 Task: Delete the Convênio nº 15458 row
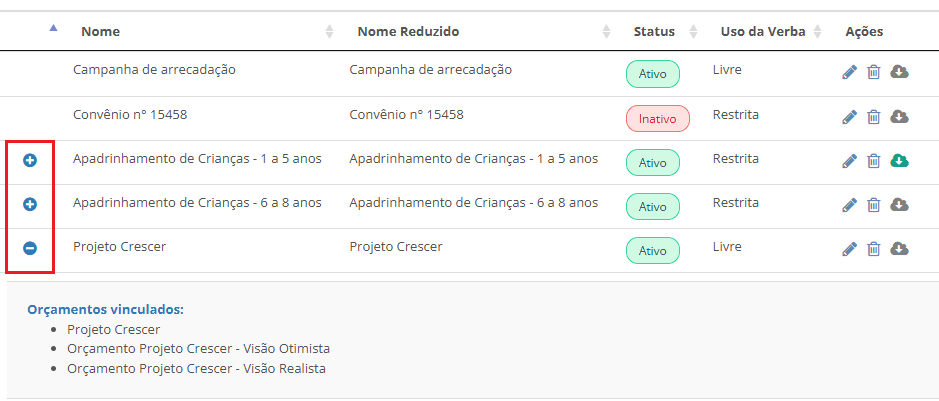point(873,116)
